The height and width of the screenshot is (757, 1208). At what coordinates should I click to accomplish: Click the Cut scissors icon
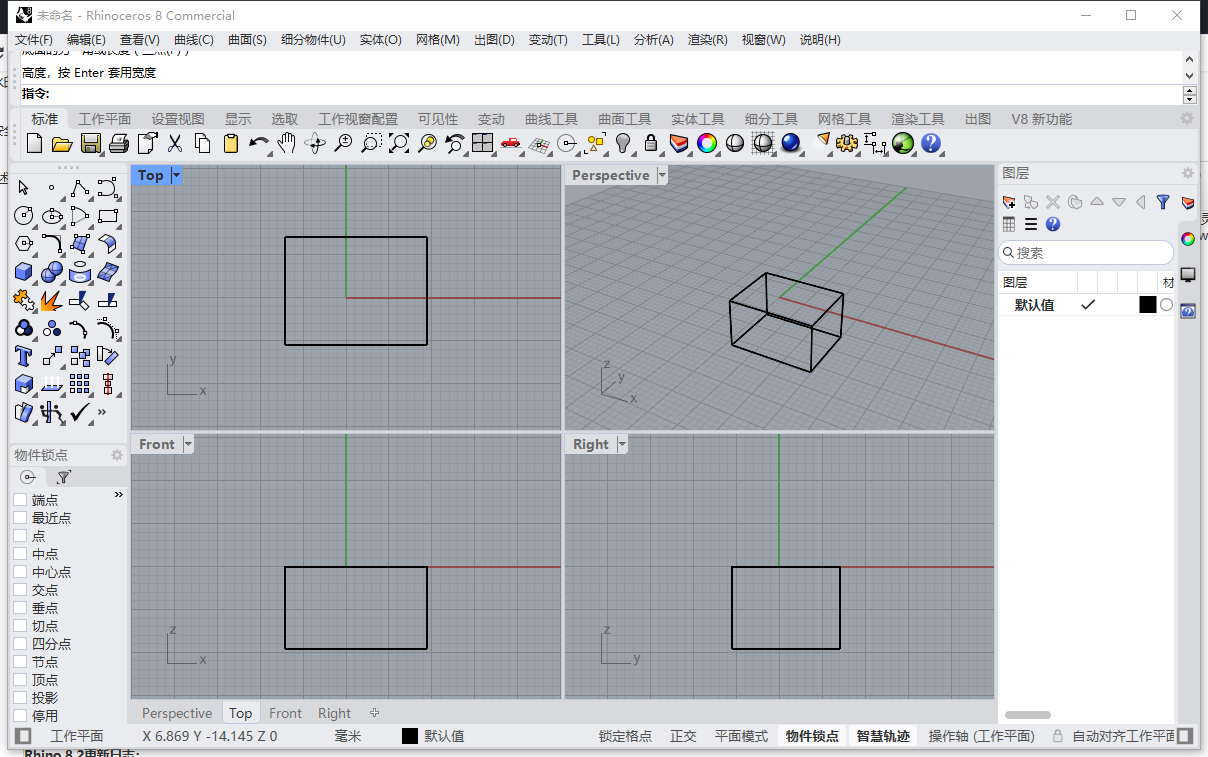(x=175, y=143)
